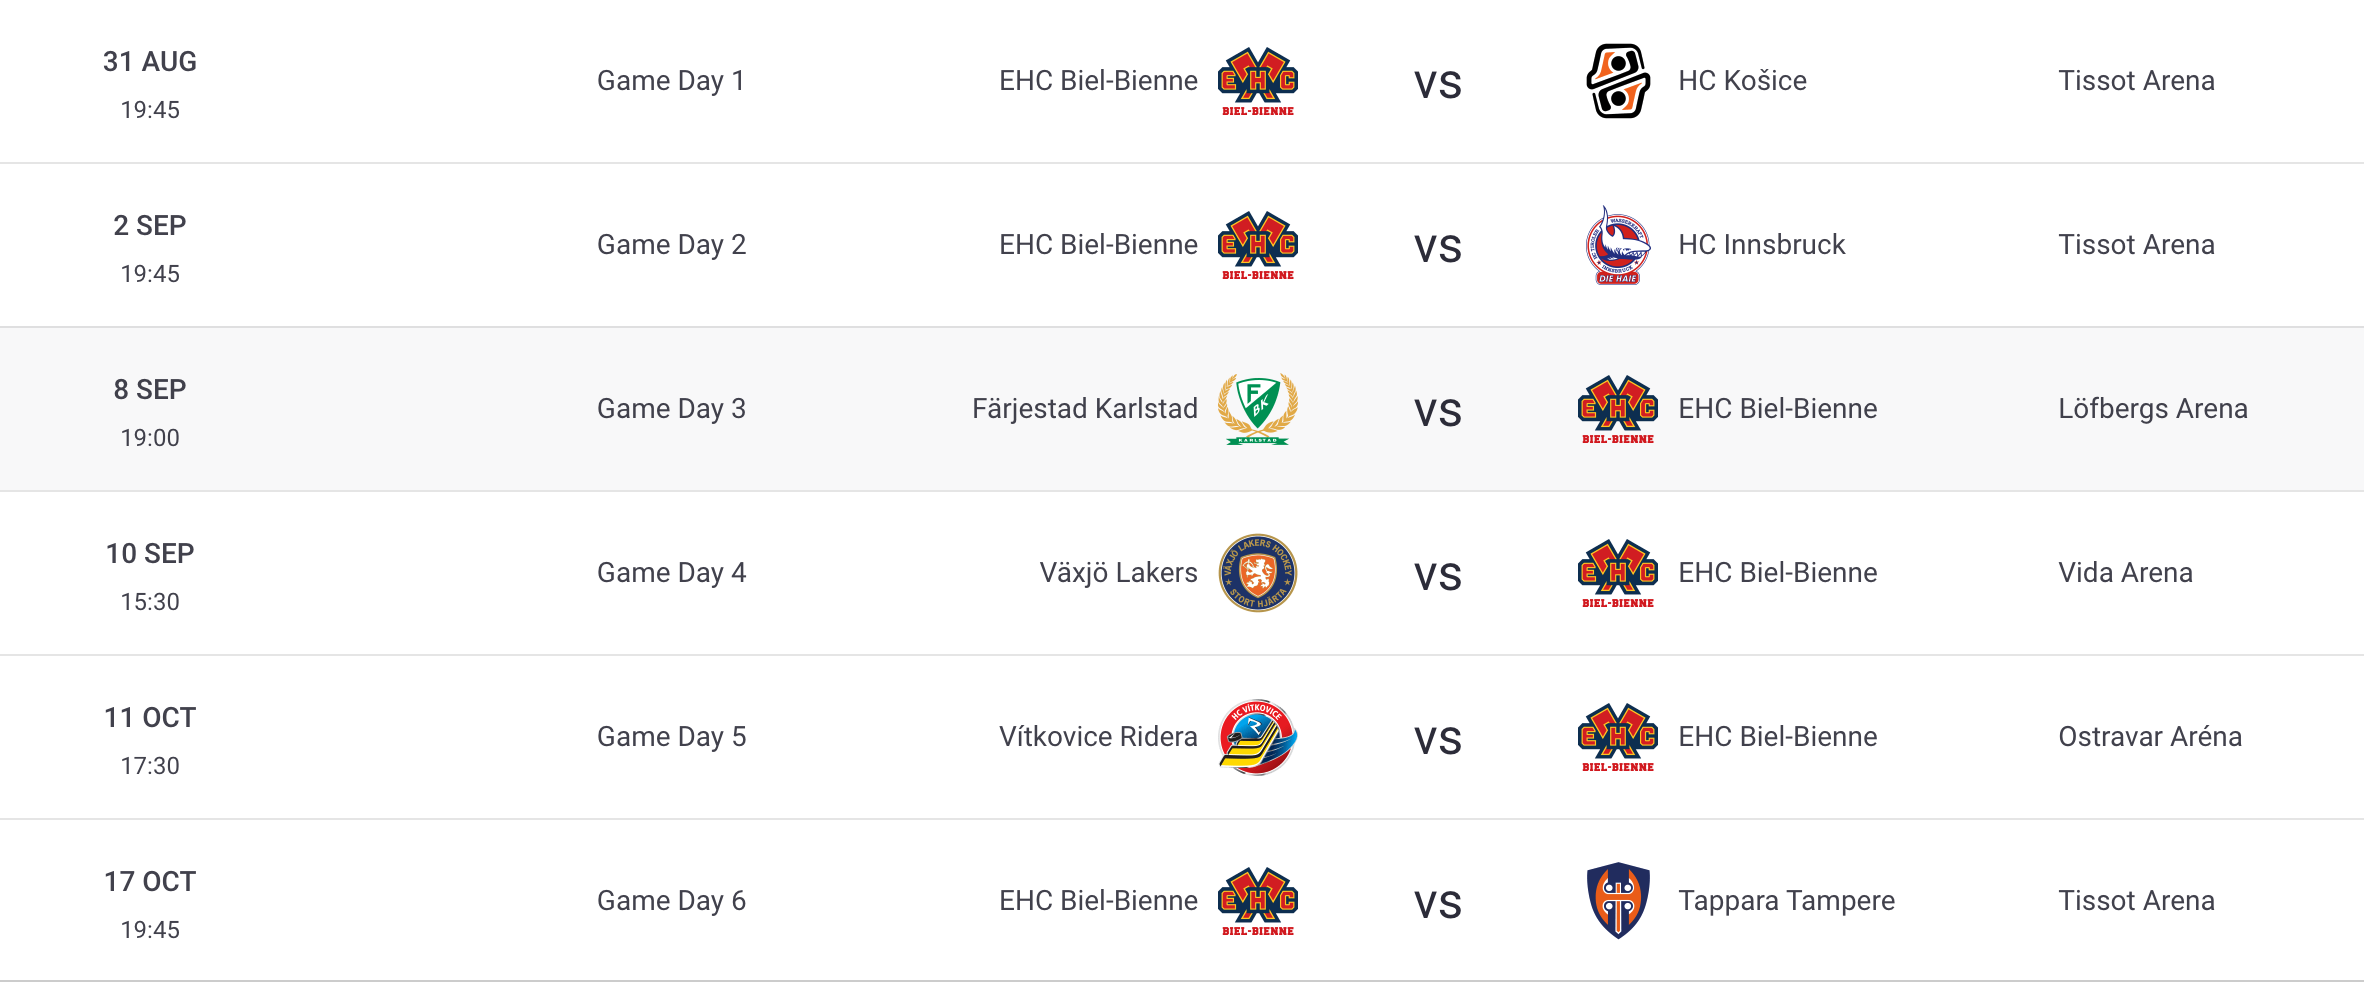Click the Vítkovice Ridera team logo
This screenshot has width=2364, height=986.
click(x=1258, y=737)
